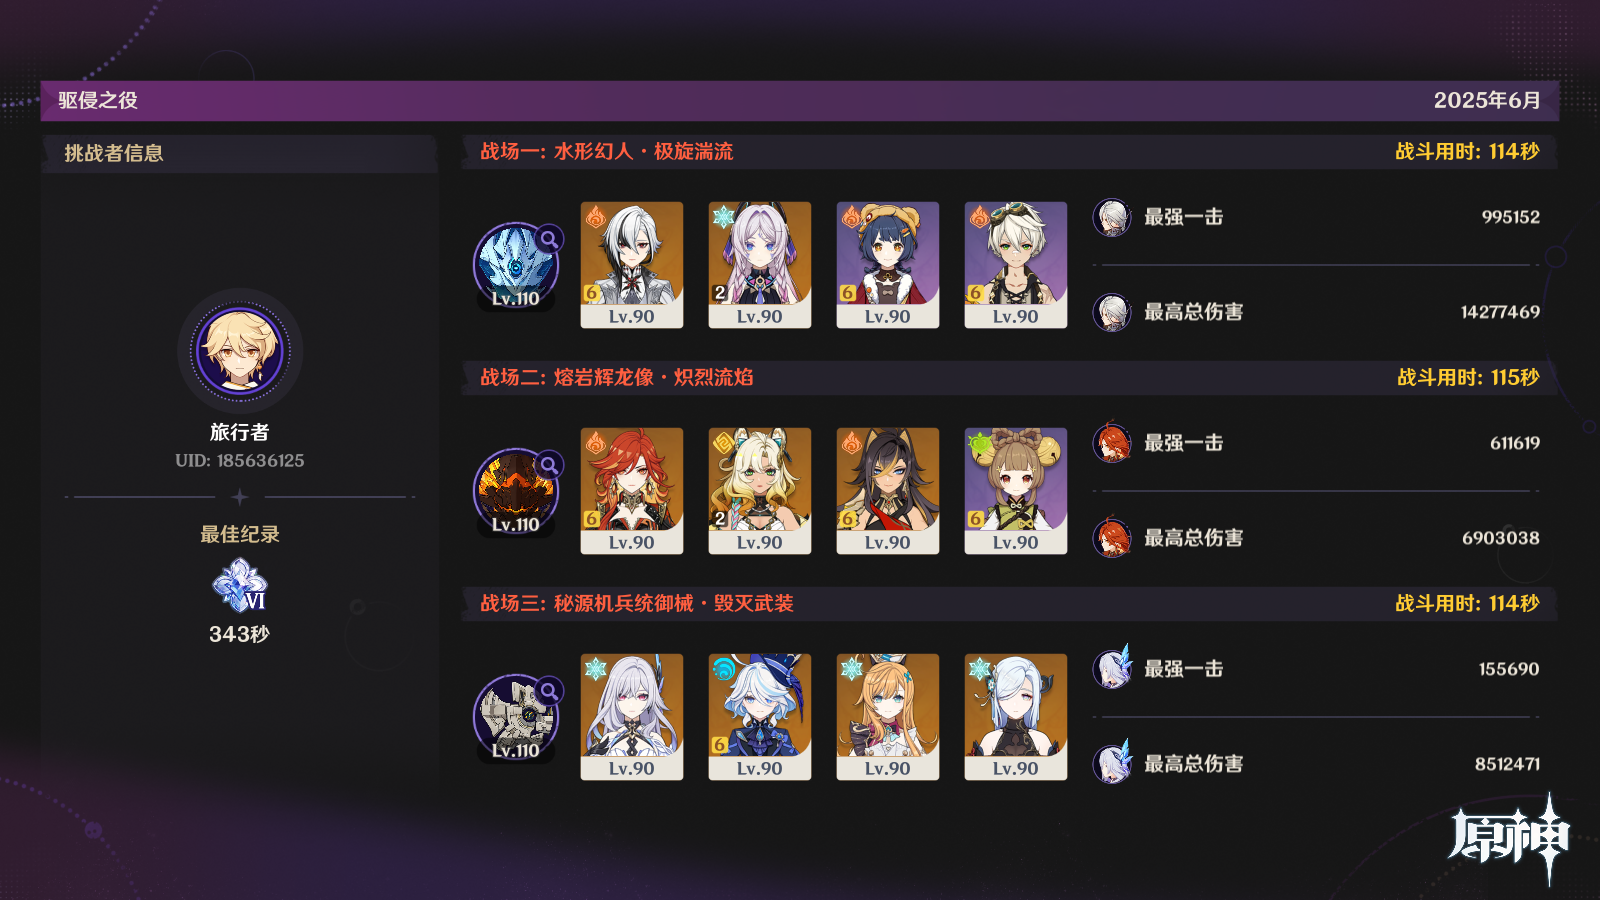
Task: Select the red-haired pyro character in battlefield two
Action: 632,491
